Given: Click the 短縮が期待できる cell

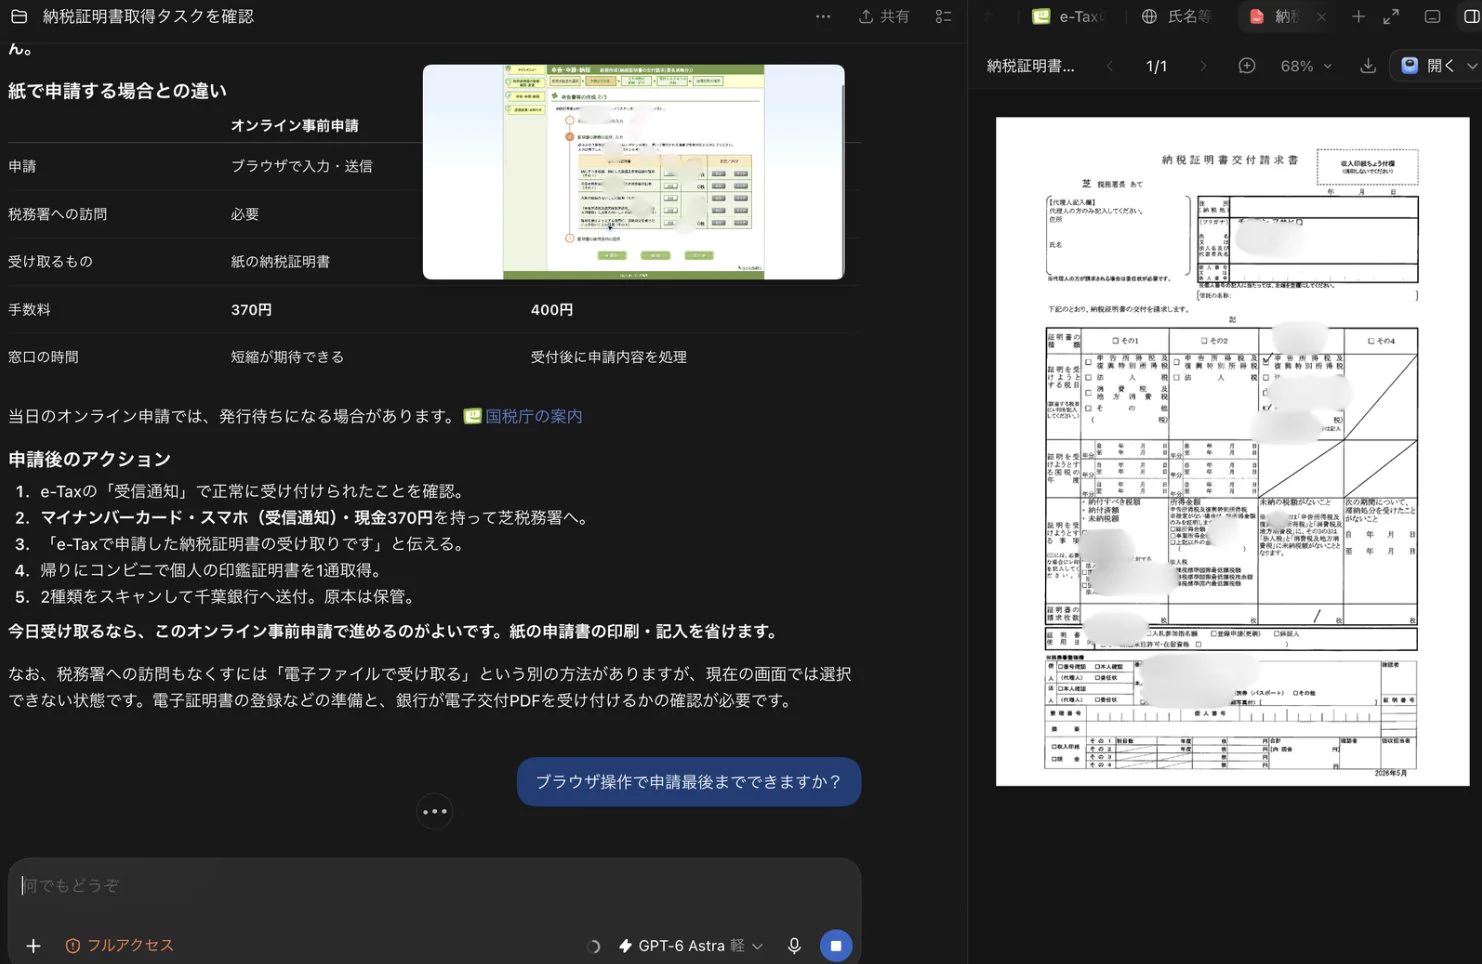Looking at the screenshot, I should 287,357.
